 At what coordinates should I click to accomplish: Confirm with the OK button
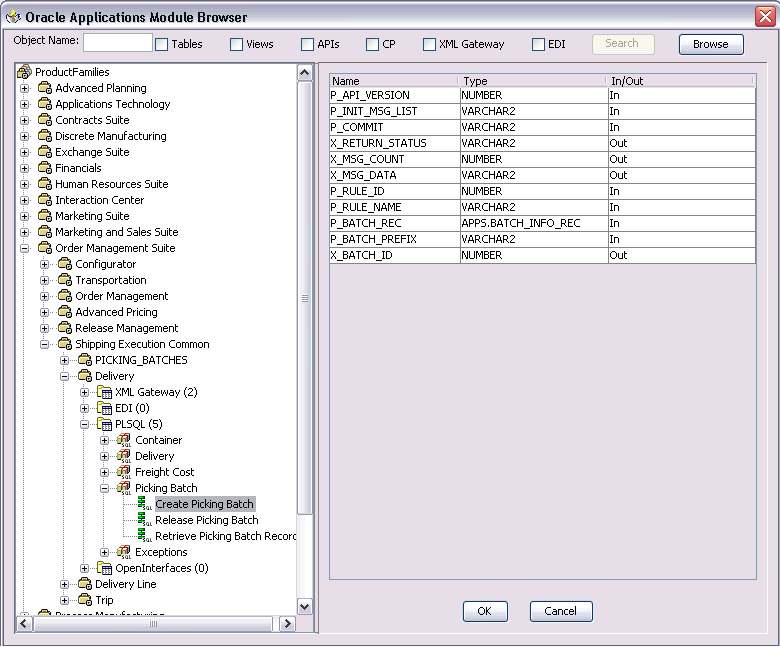(x=485, y=611)
